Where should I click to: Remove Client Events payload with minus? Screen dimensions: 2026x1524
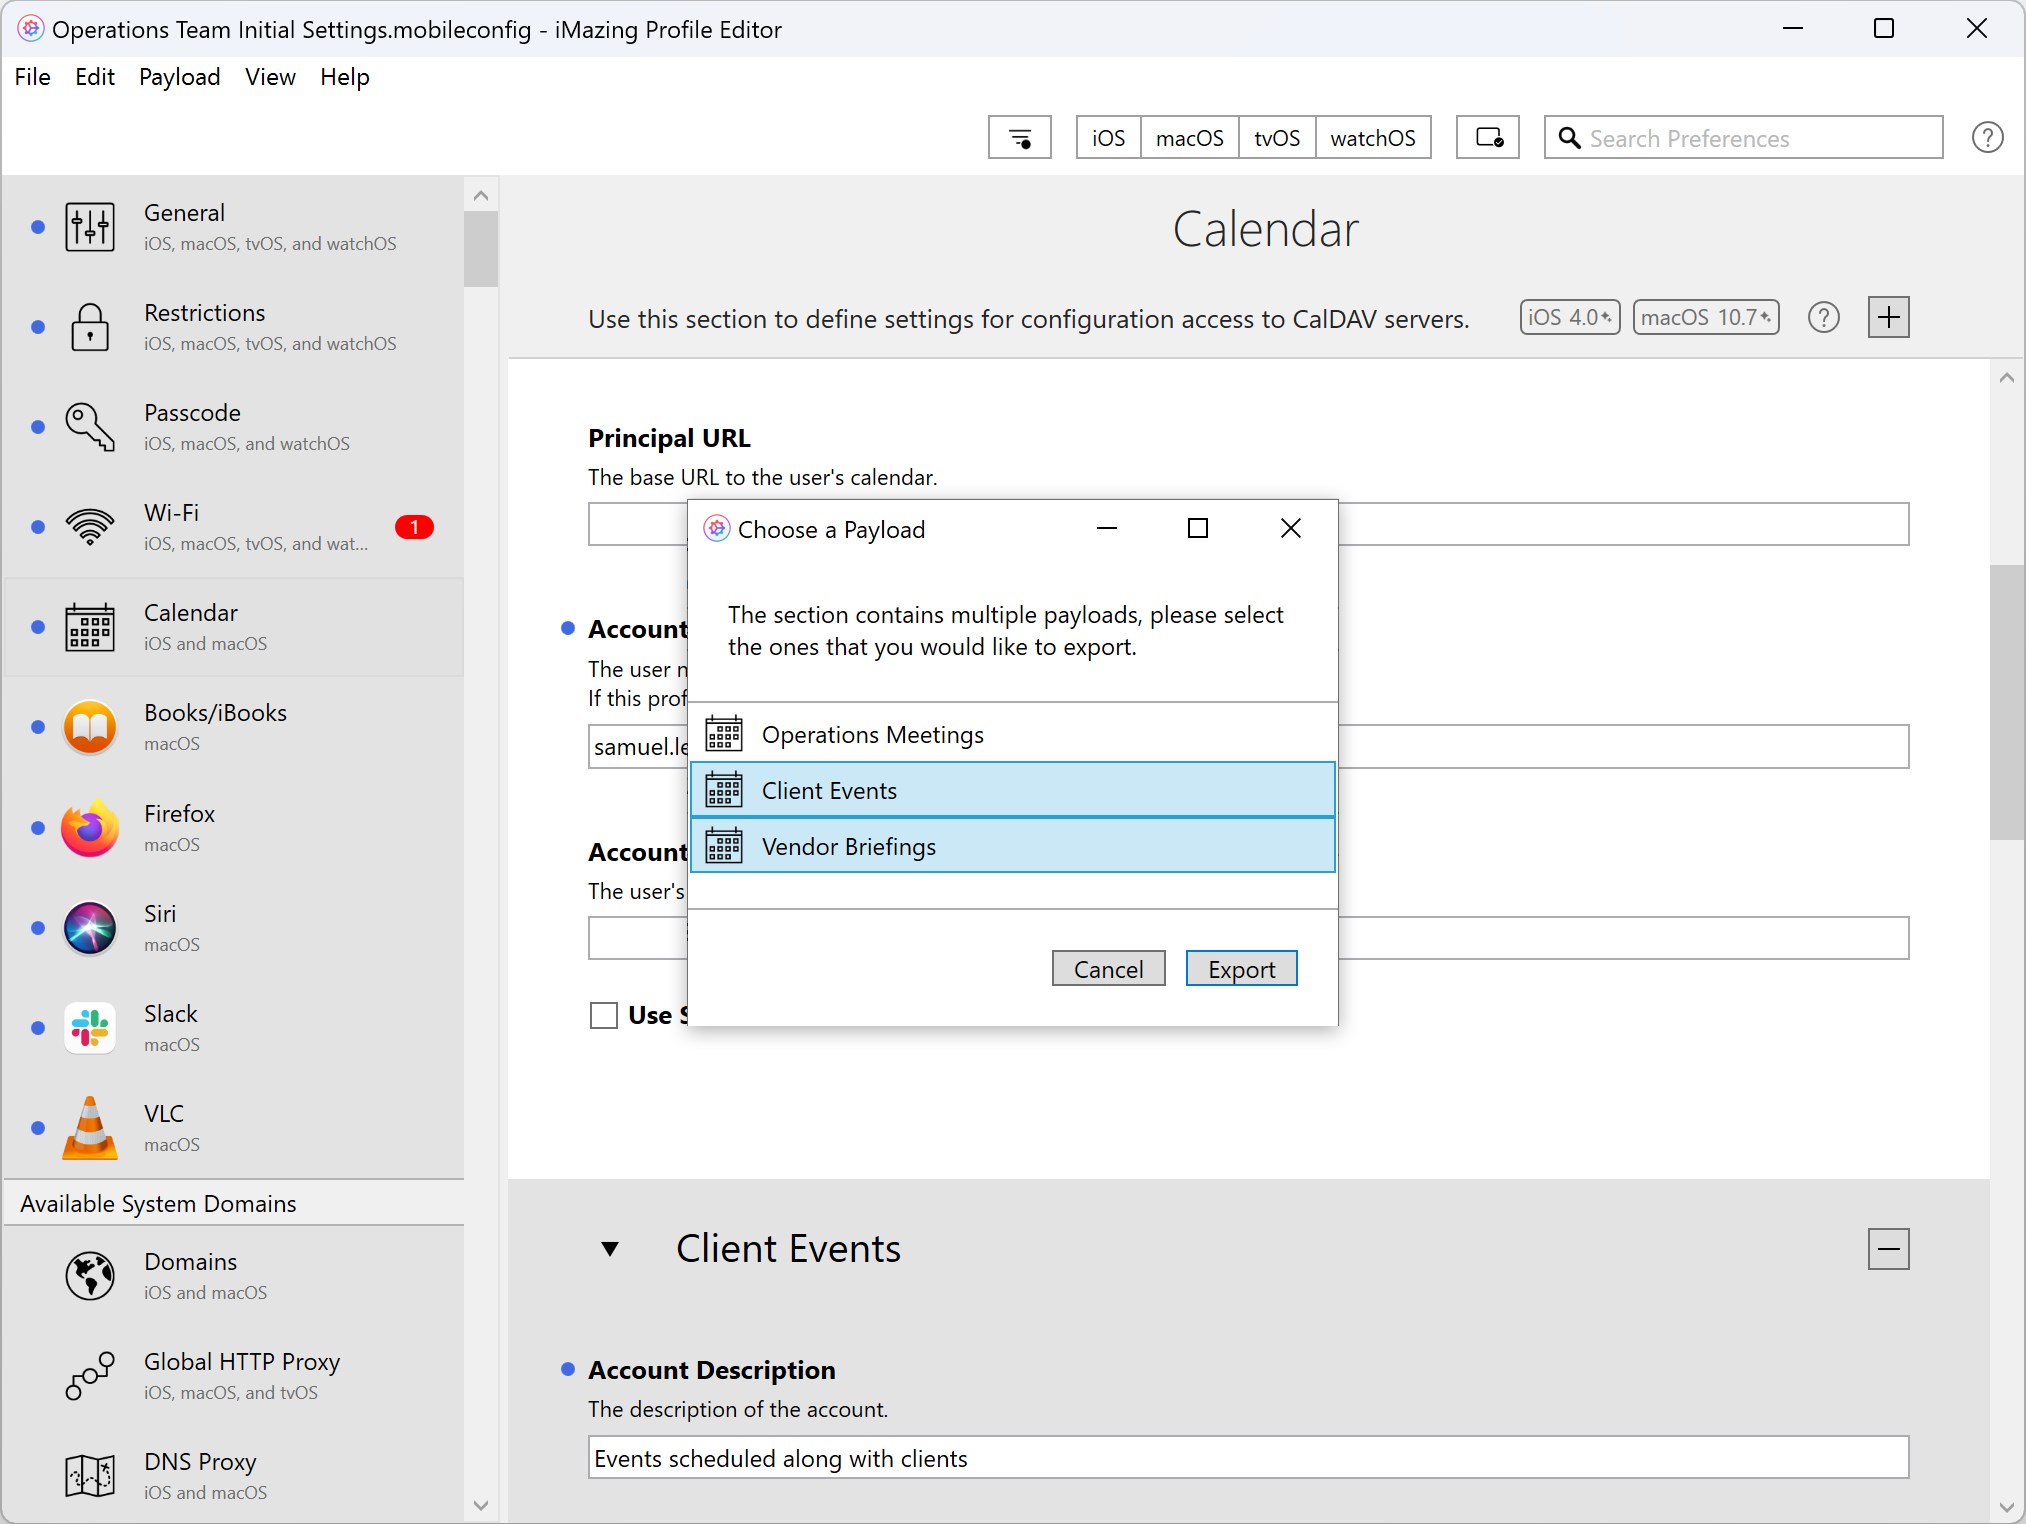coord(1888,1249)
